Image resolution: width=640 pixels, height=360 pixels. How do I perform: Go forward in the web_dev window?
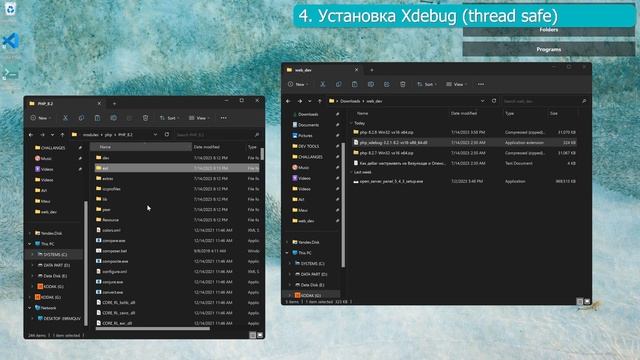coord(300,101)
